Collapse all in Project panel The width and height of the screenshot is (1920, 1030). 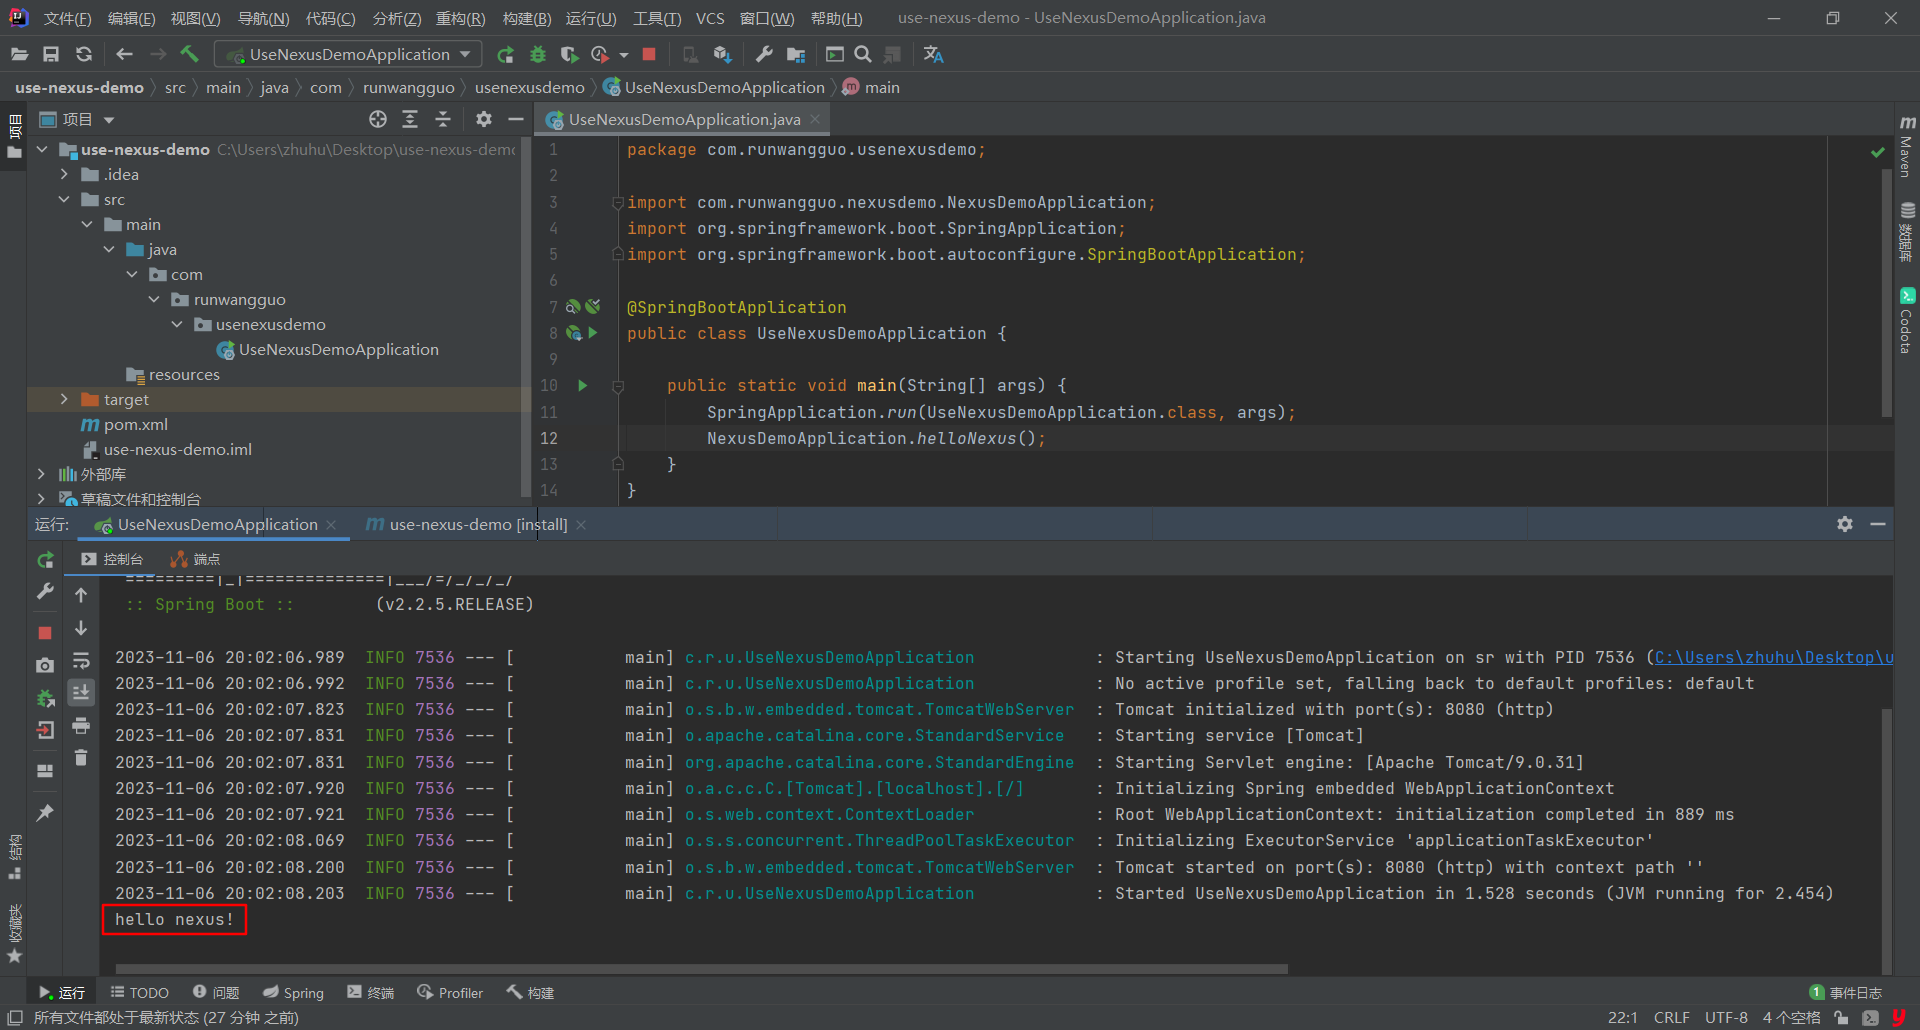[x=443, y=119]
